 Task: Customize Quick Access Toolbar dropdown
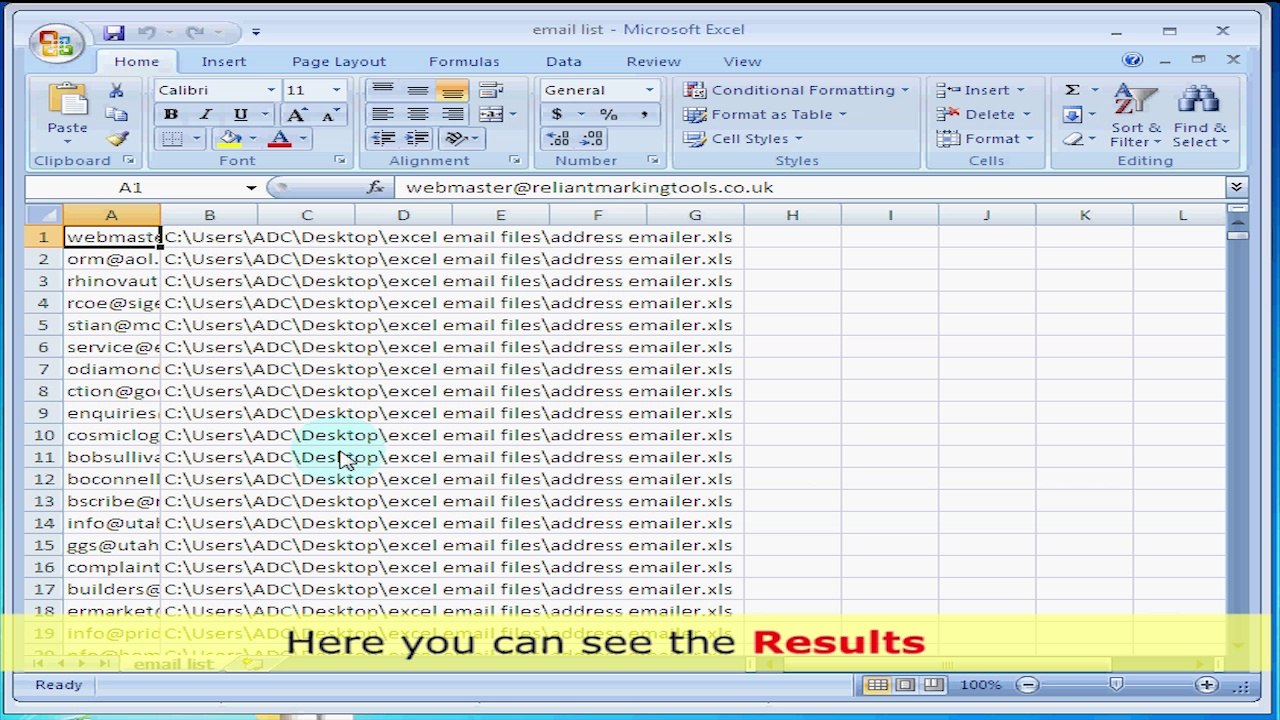tap(256, 32)
